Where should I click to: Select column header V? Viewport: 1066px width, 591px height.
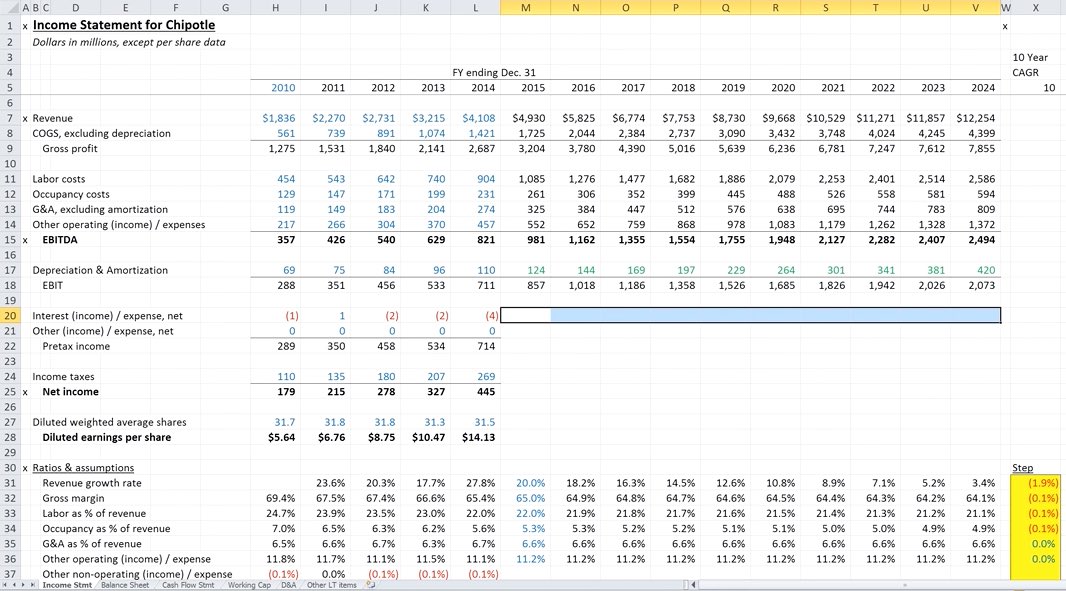(976, 7)
